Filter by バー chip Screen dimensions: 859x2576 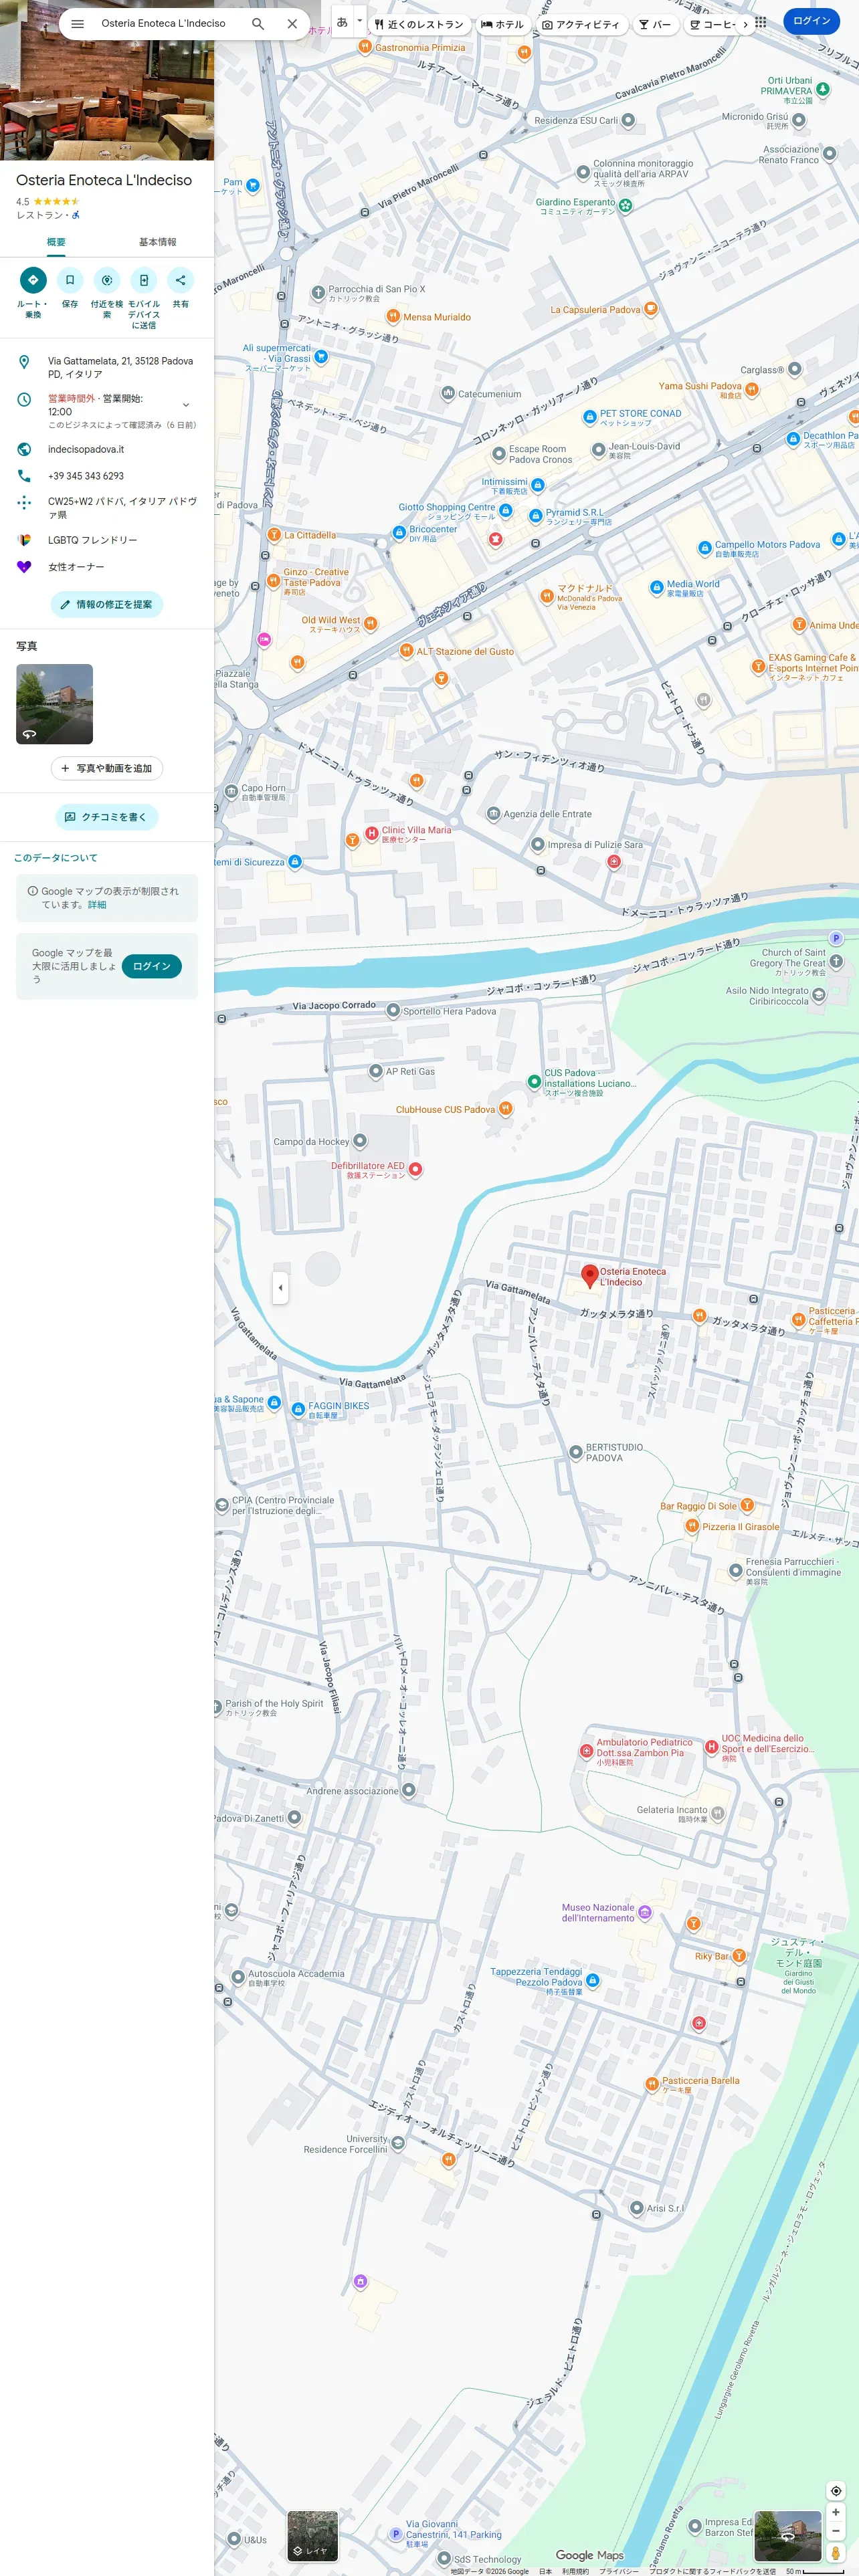pos(655,24)
